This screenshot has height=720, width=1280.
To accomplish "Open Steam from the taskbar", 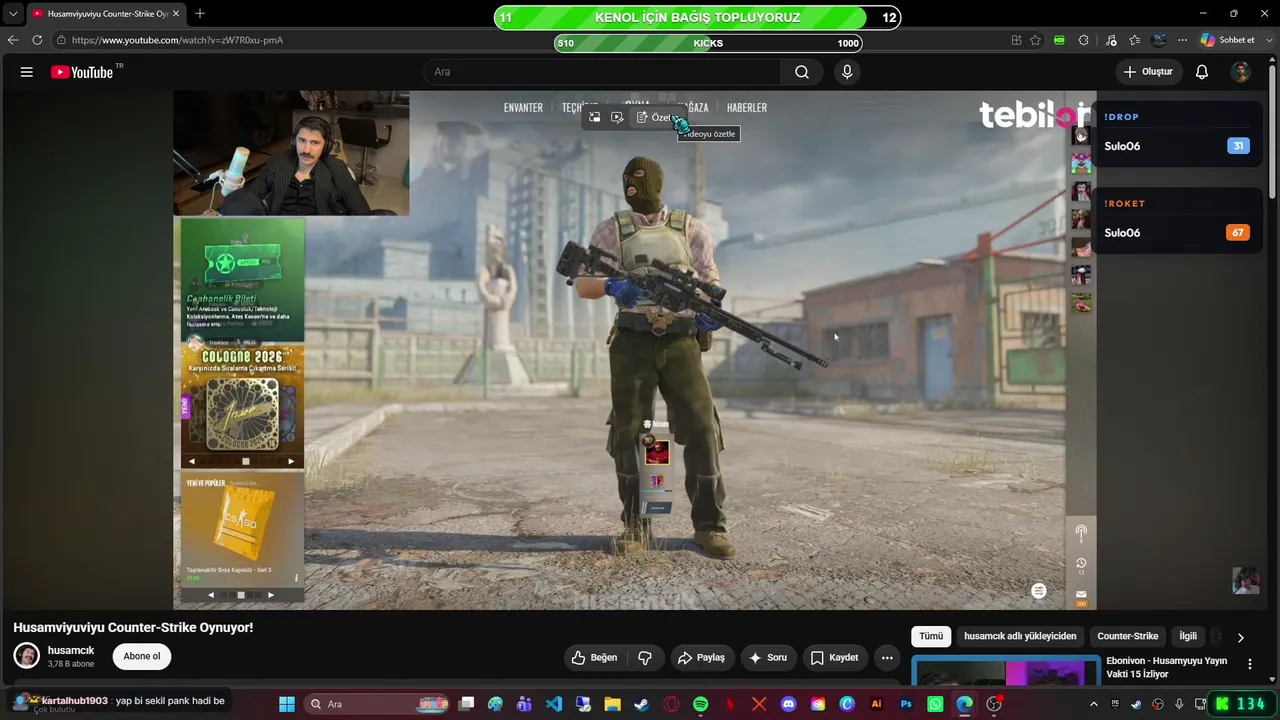I will pos(641,704).
